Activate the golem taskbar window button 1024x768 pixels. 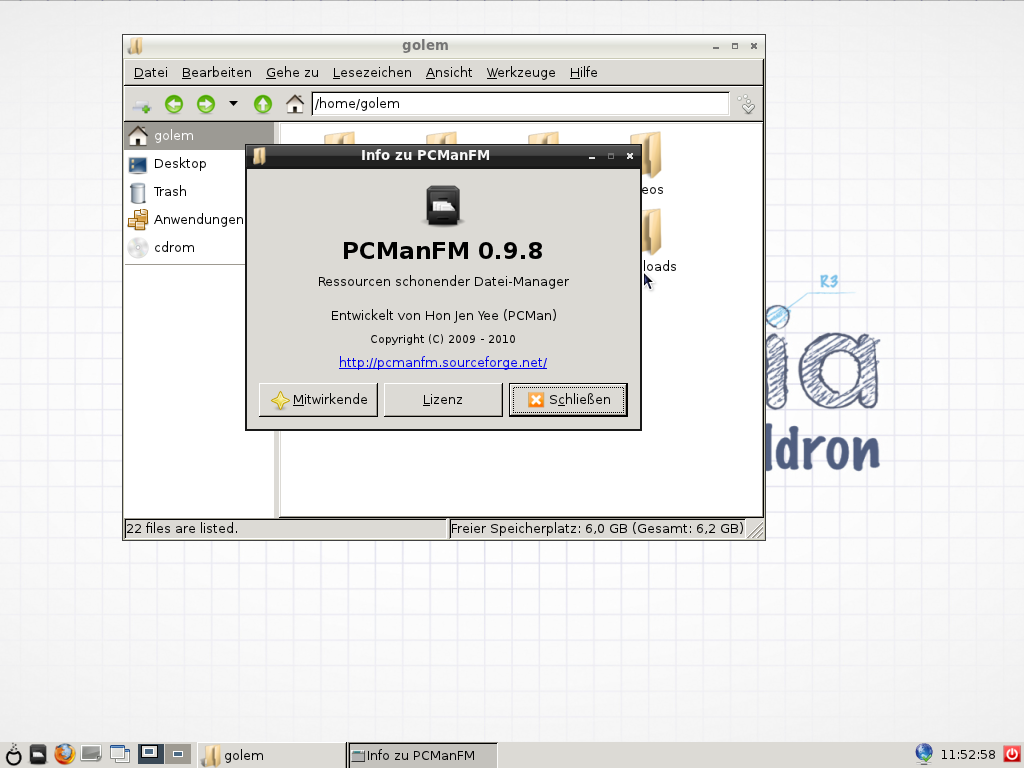pyautogui.click(x=271, y=756)
